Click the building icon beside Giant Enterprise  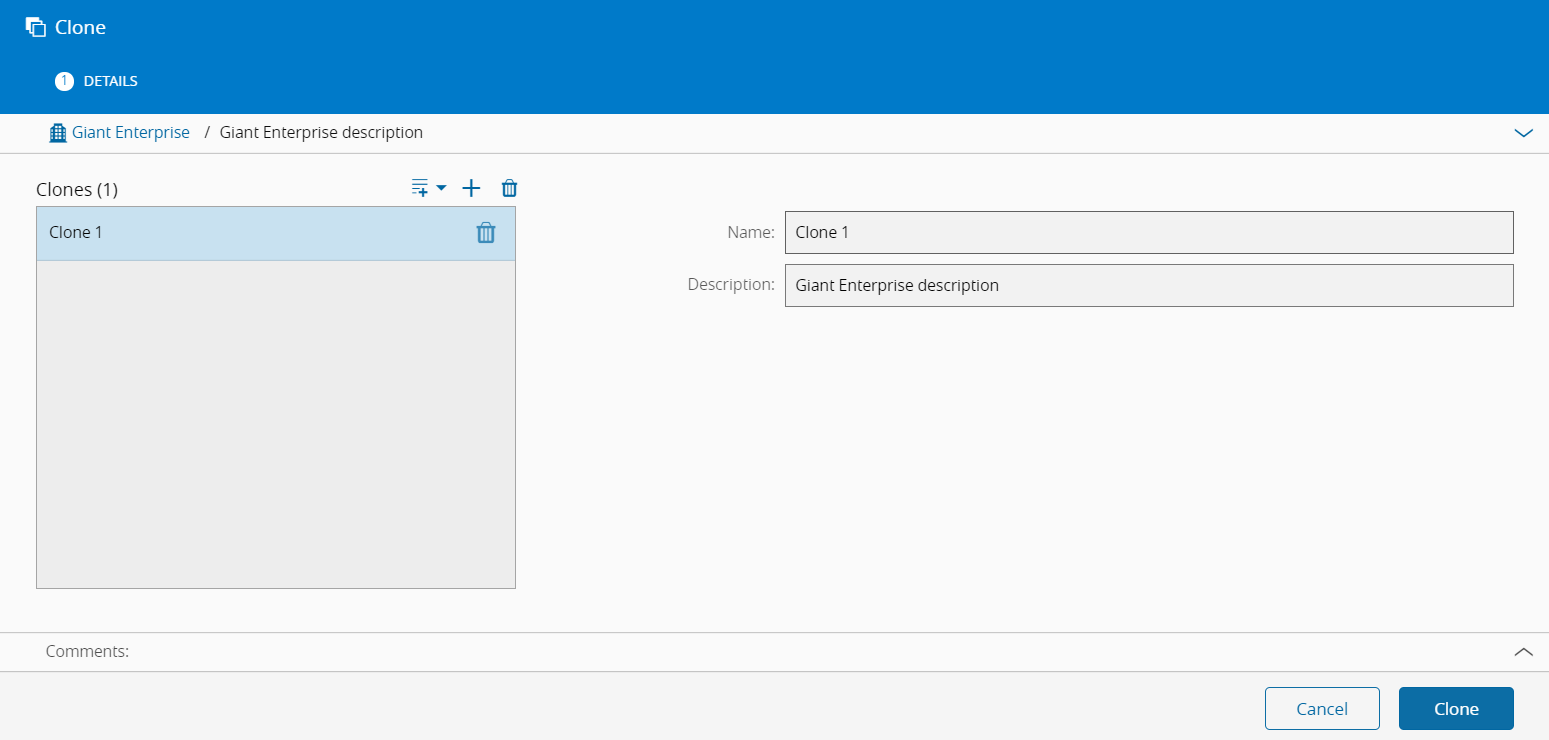[58, 132]
